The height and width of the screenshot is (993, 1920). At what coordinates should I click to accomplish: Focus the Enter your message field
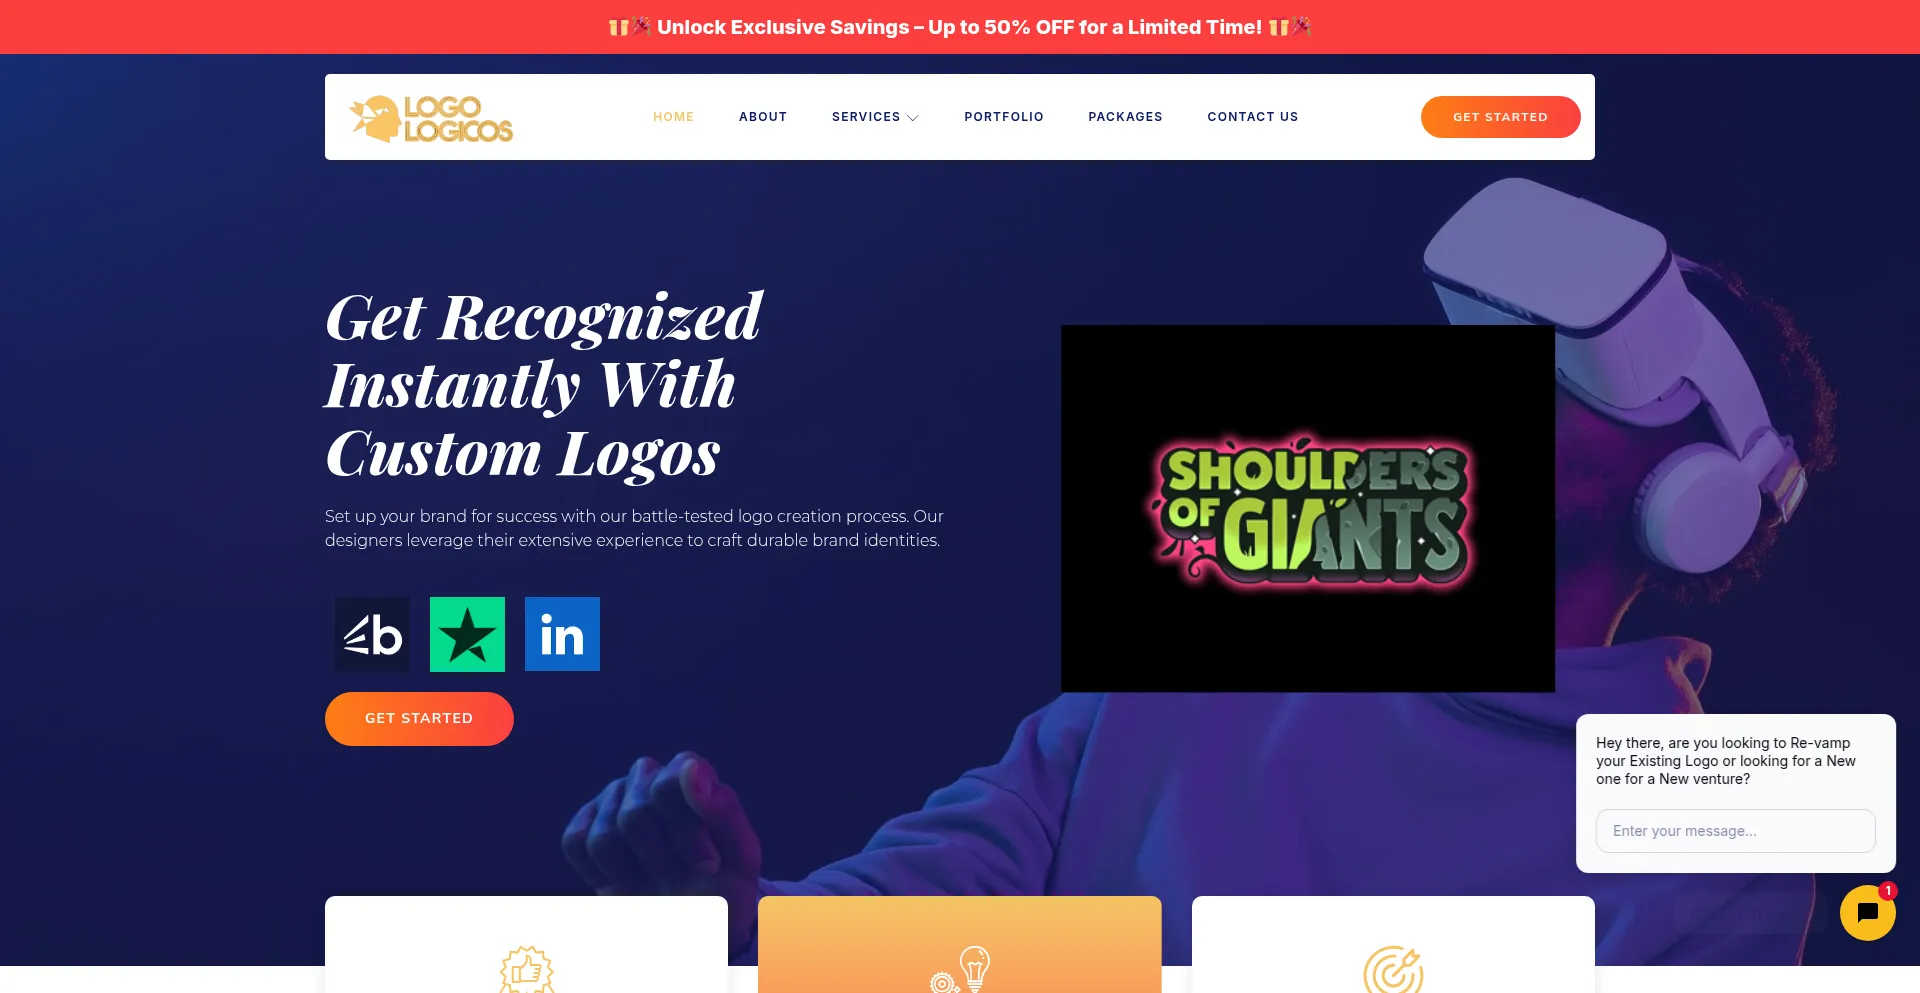click(x=1735, y=831)
